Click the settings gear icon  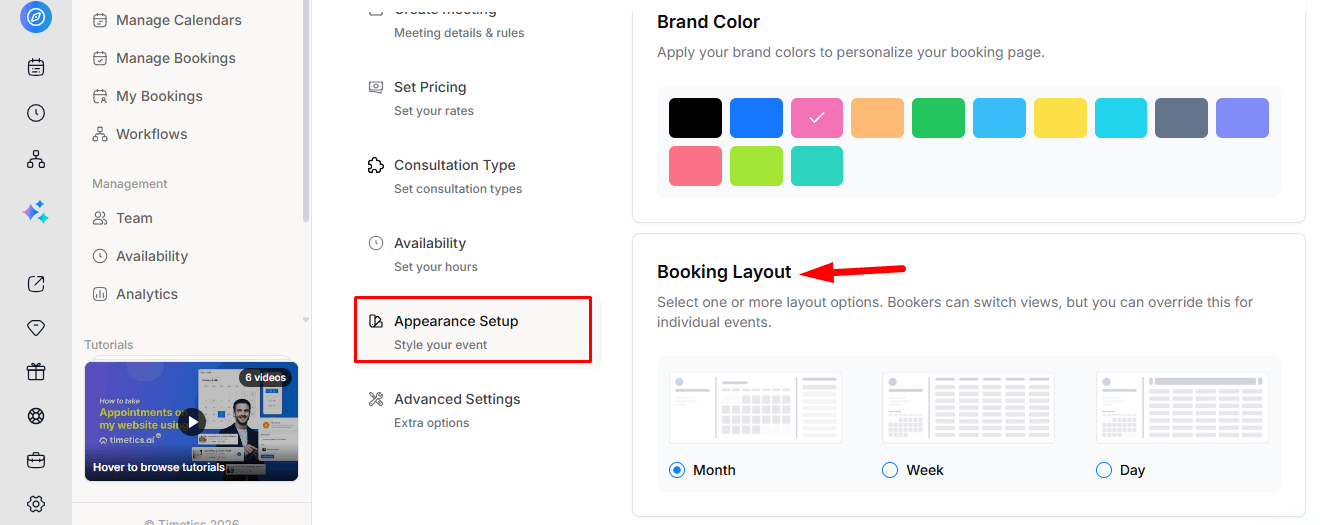tap(36, 504)
